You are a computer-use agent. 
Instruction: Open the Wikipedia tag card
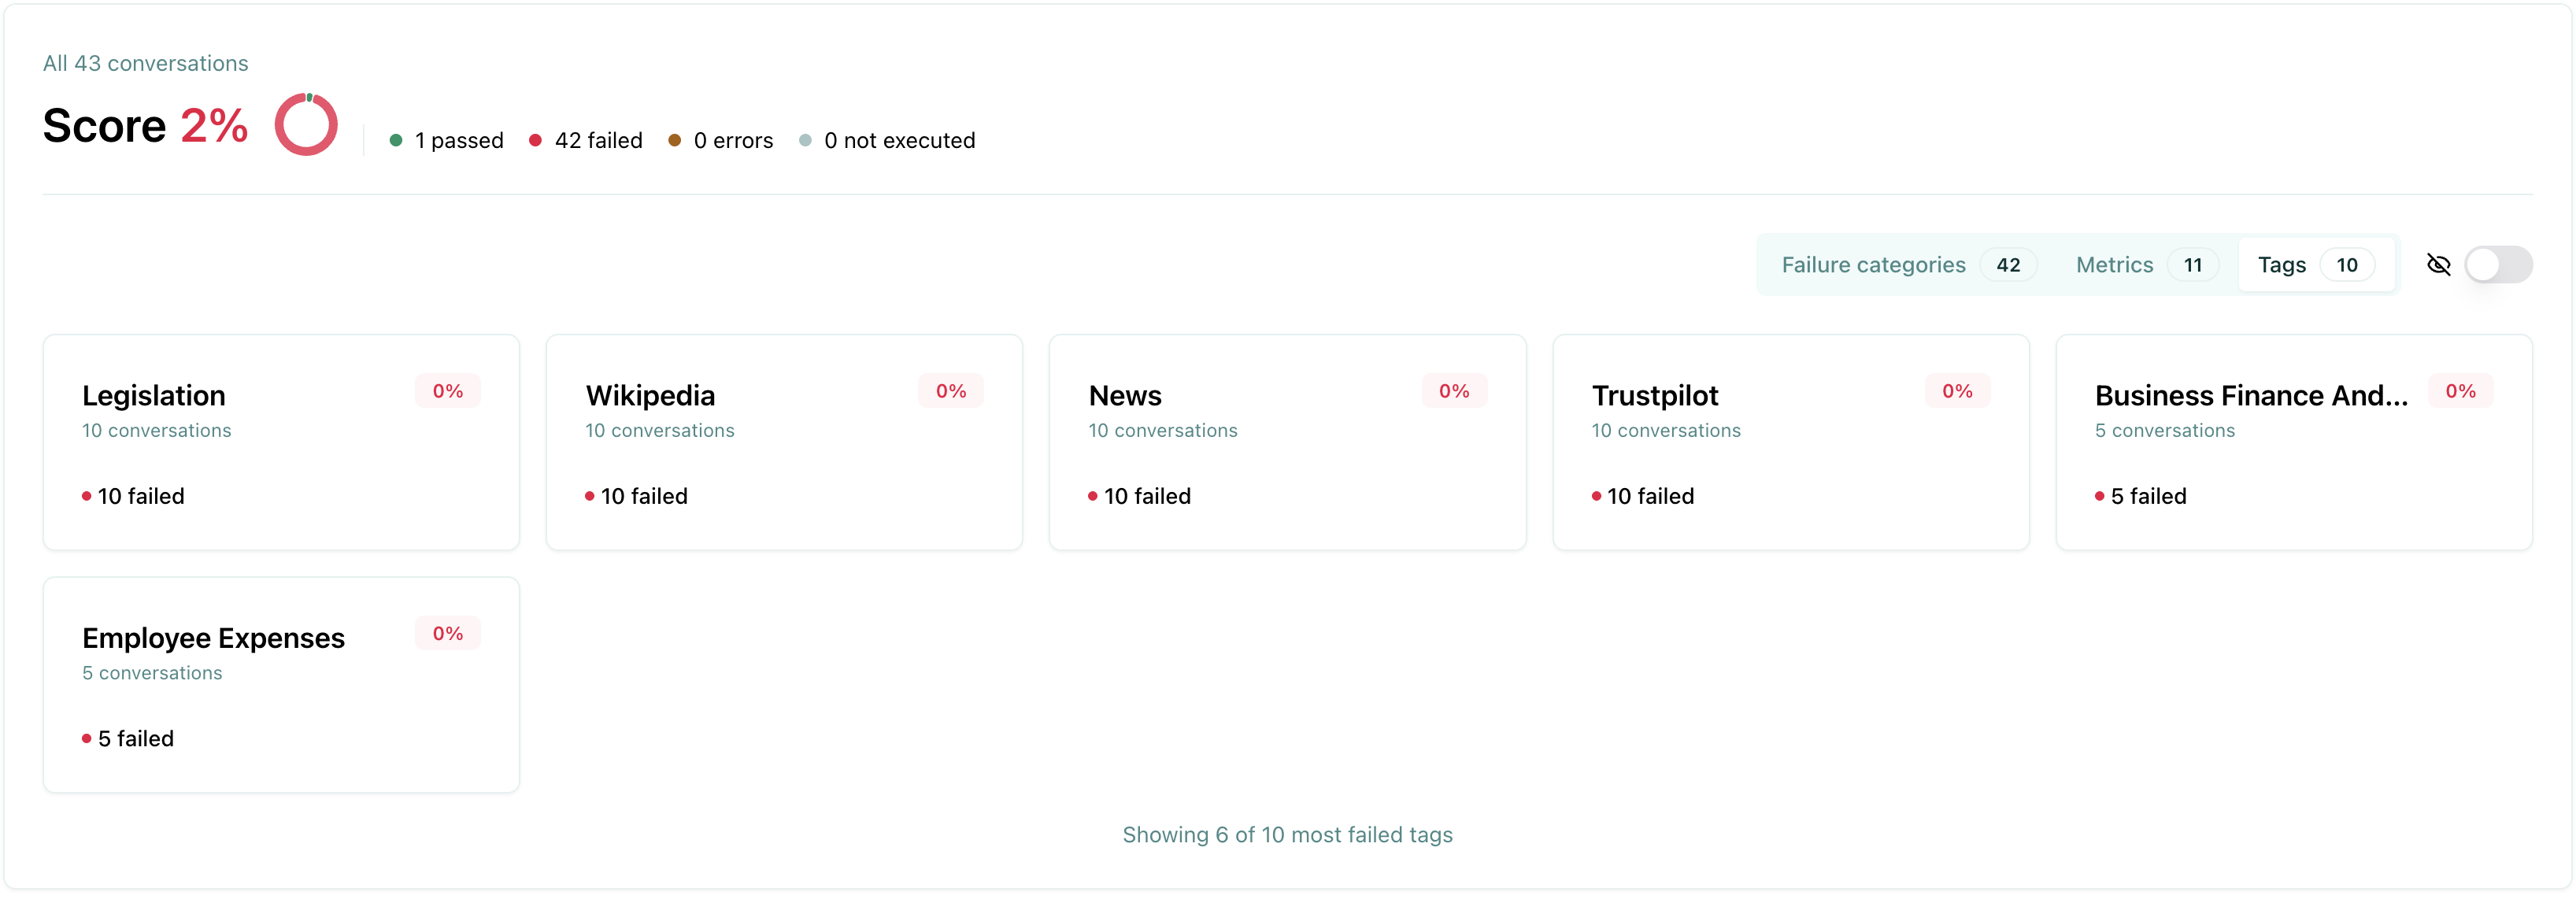[x=784, y=442]
